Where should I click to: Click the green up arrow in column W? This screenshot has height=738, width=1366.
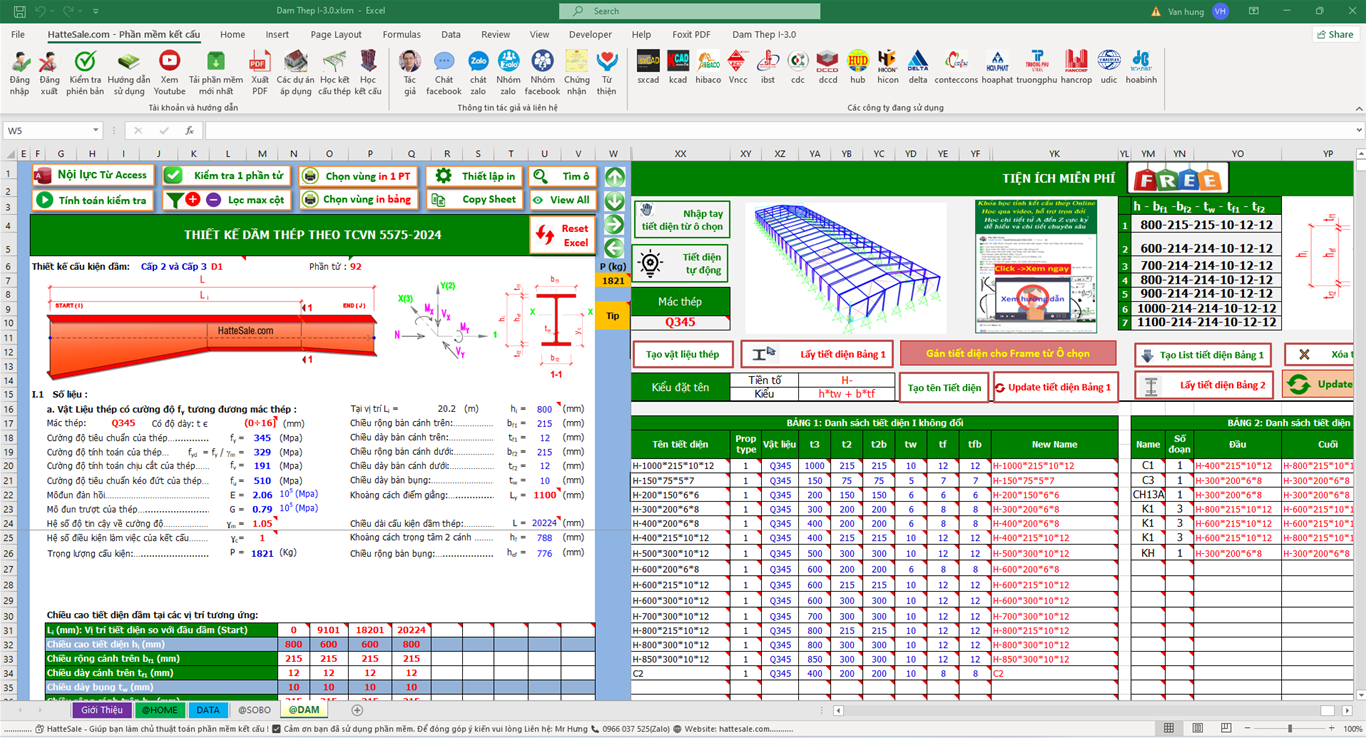(614, 177)
